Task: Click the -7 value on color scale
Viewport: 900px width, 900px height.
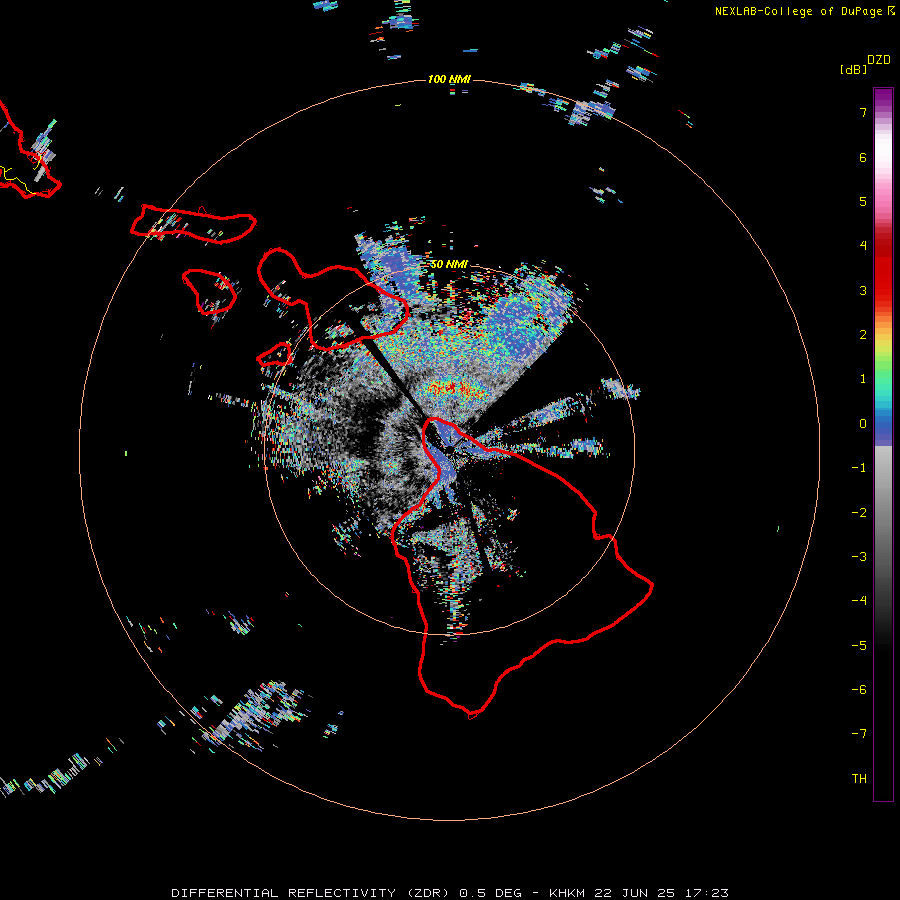Action: tap(859, 734)
